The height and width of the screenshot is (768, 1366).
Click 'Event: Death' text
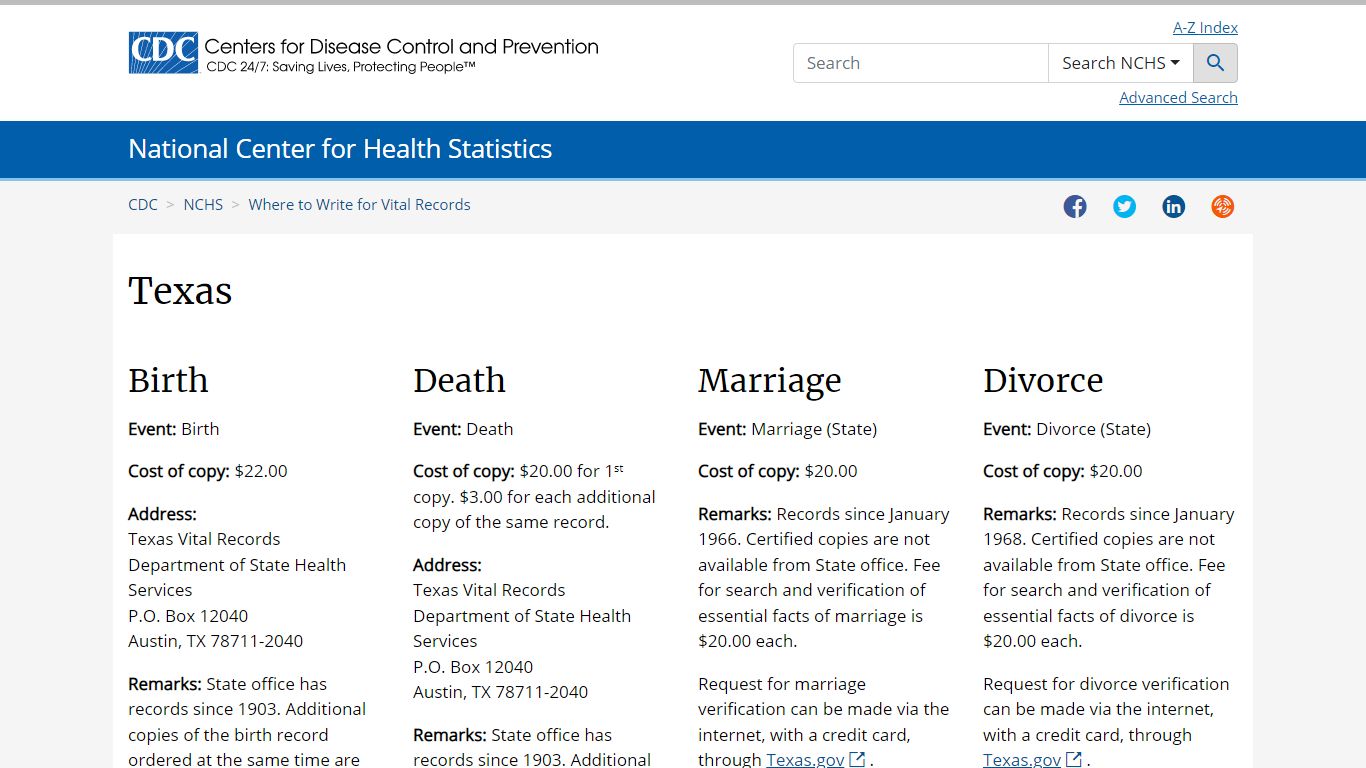pos(463,429)
